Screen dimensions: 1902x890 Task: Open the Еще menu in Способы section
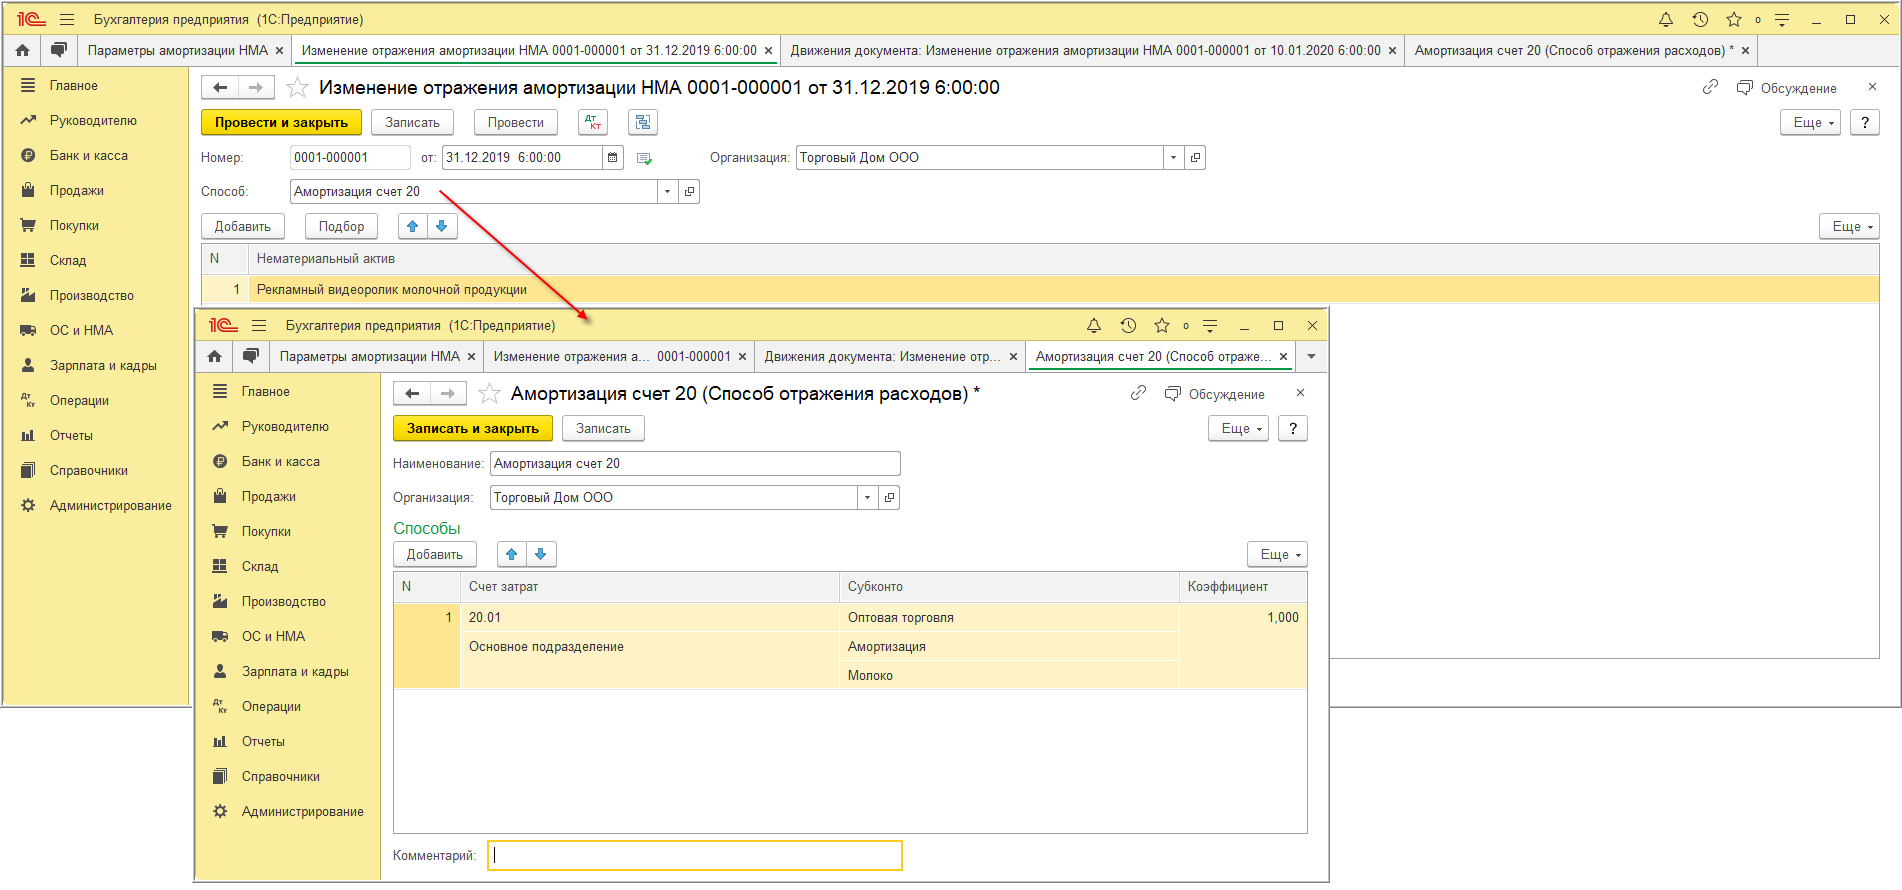(x=1277, y=554)
